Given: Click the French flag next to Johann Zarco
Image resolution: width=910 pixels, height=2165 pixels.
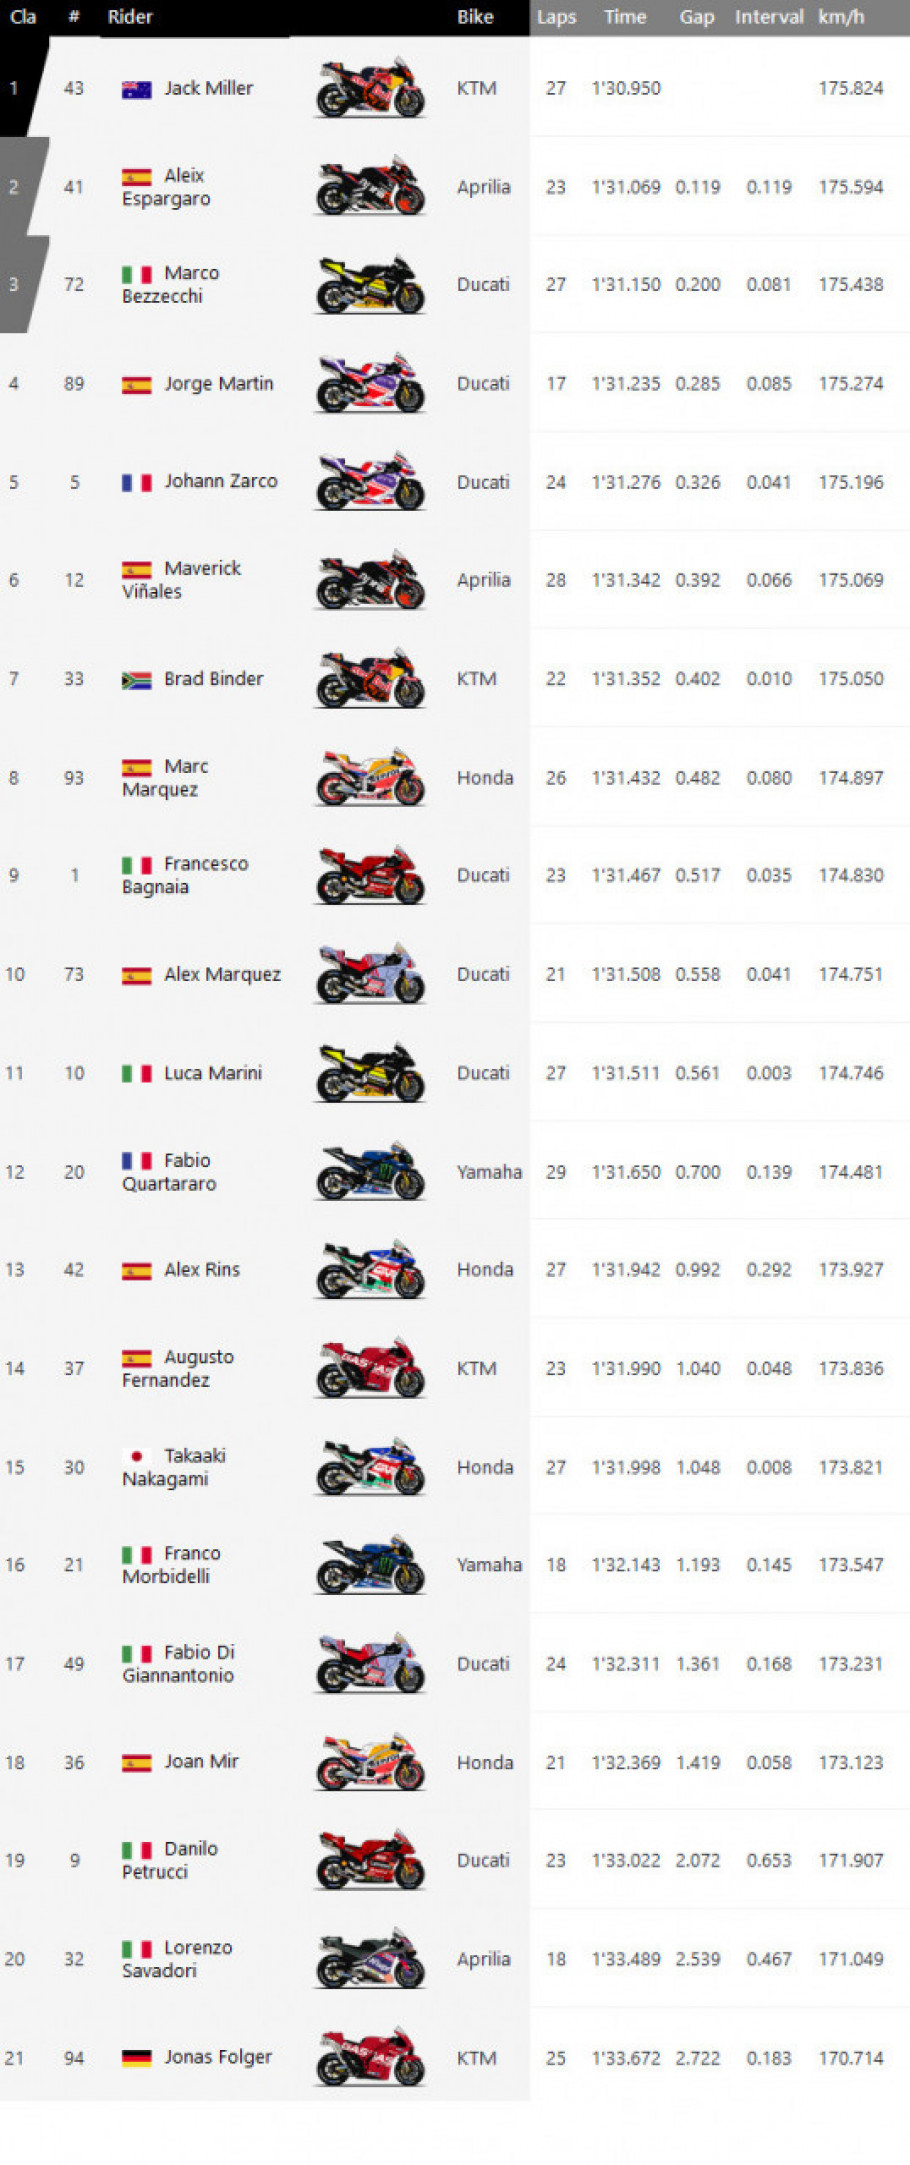Looking at the screenshot, I should pos(136,482).
